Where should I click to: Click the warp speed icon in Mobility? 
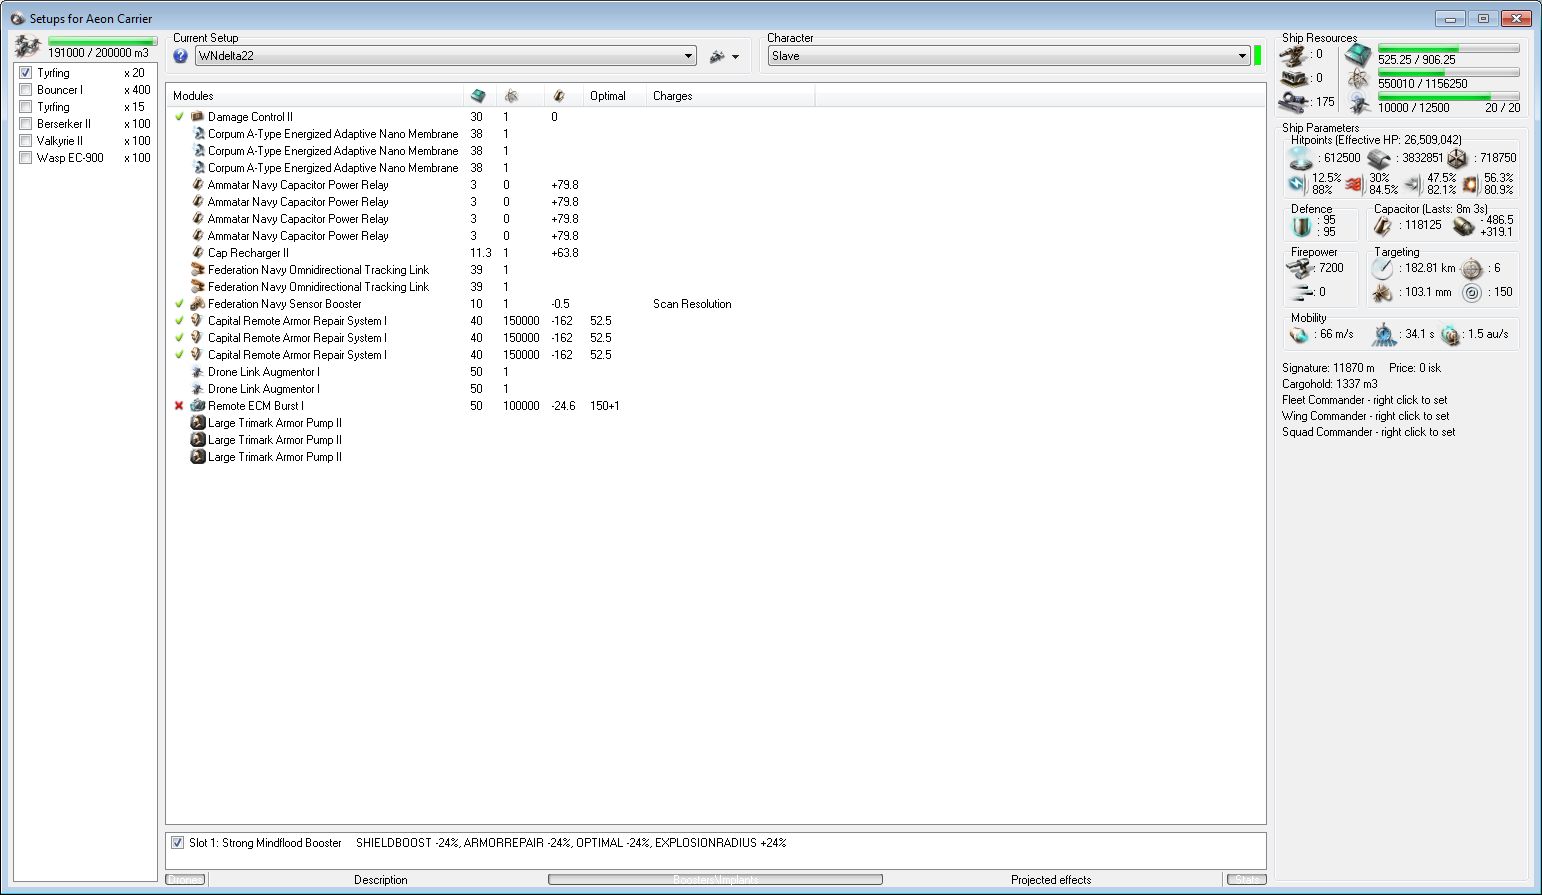1451,335
